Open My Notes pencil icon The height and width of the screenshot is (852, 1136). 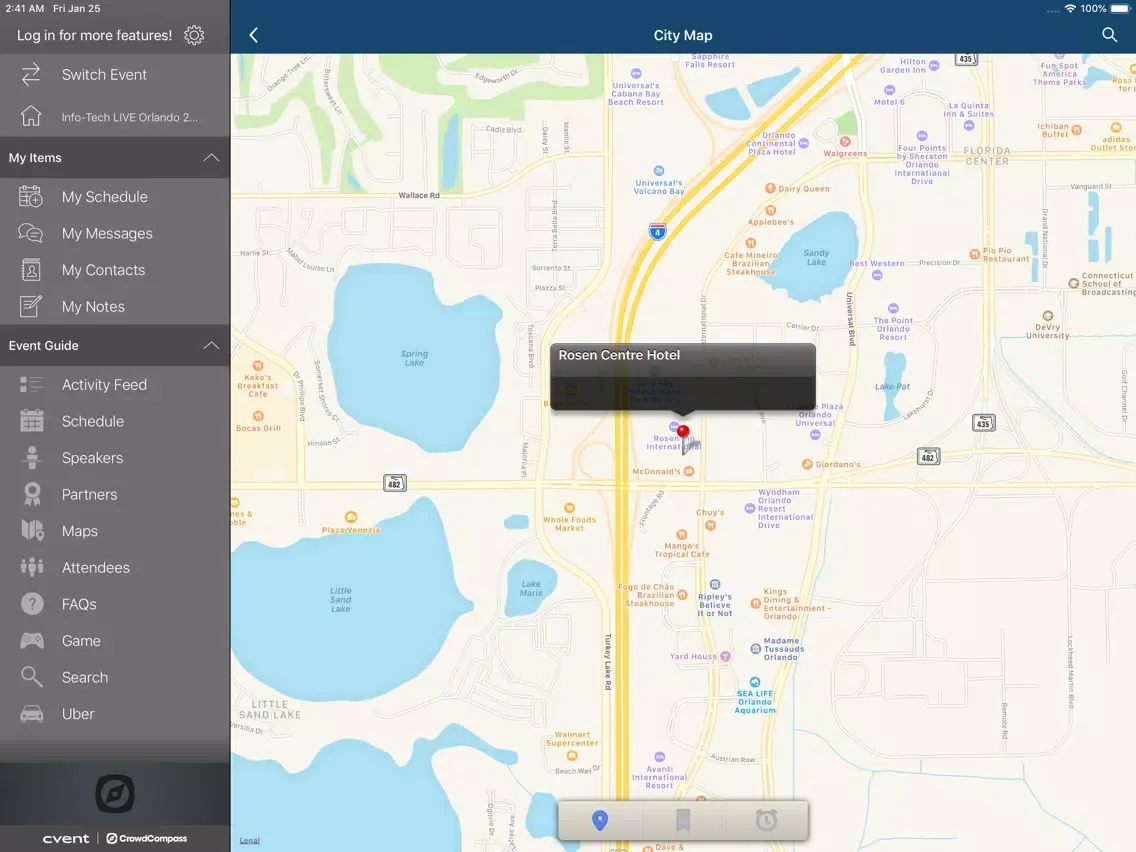[31, 306]
